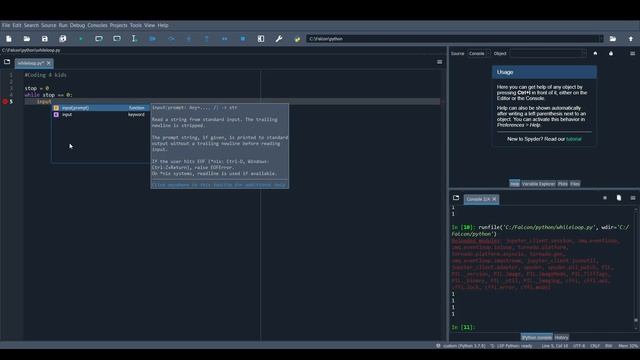Run current cell toolbar icon
This screenshot has width=640, height=360.
99,39
